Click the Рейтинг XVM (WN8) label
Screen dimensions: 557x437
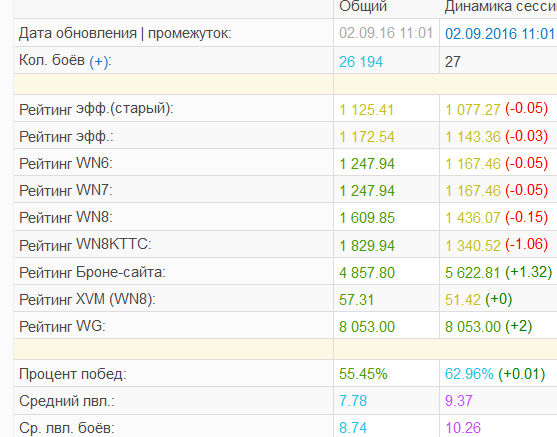click(87, 300)
